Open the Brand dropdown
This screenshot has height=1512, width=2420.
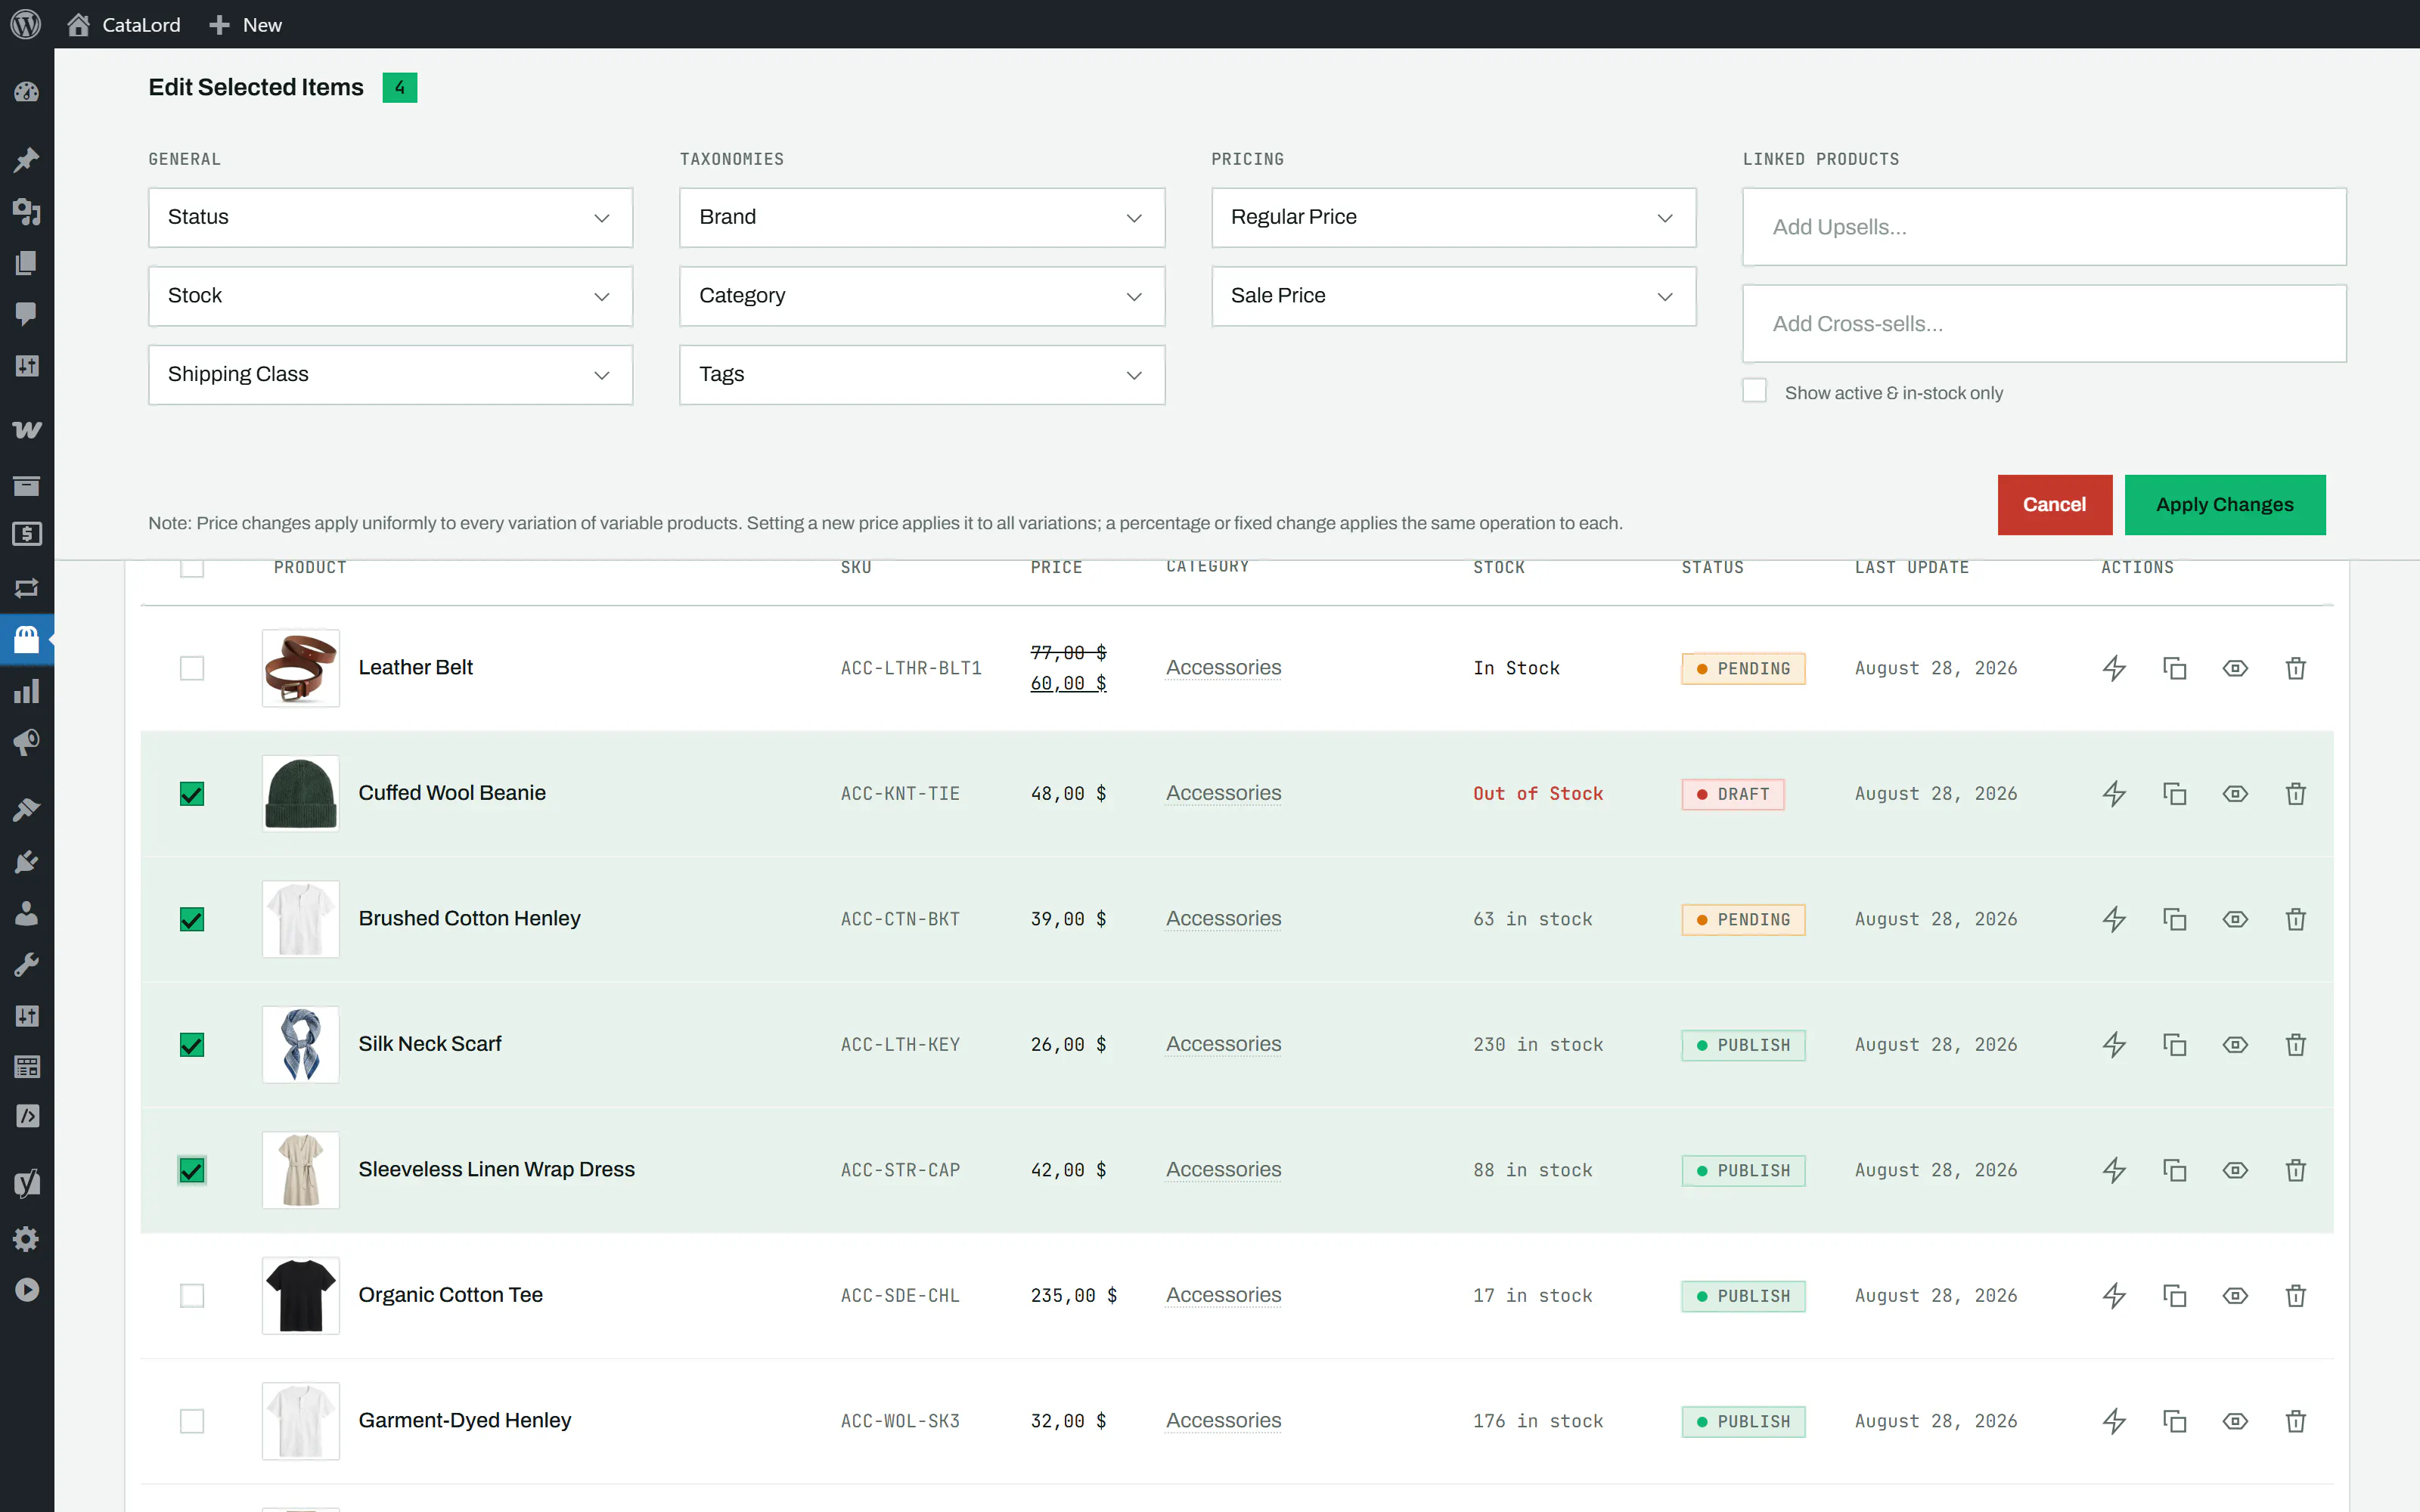[x=922, y=217]
